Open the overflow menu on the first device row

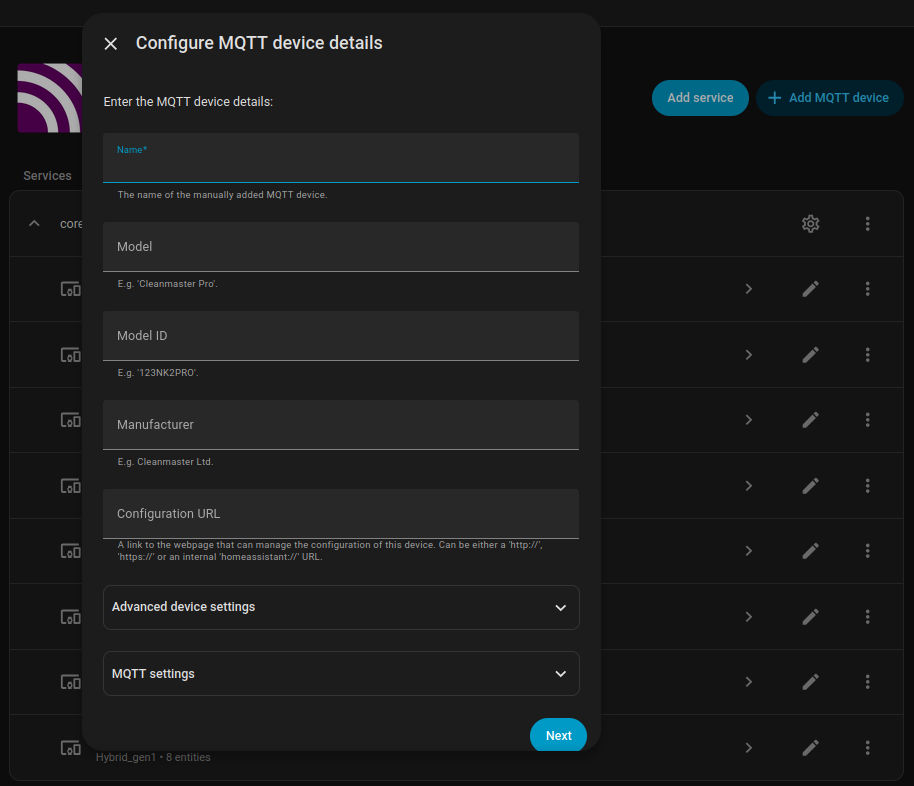pyautogui.click(x=867, y=289)
